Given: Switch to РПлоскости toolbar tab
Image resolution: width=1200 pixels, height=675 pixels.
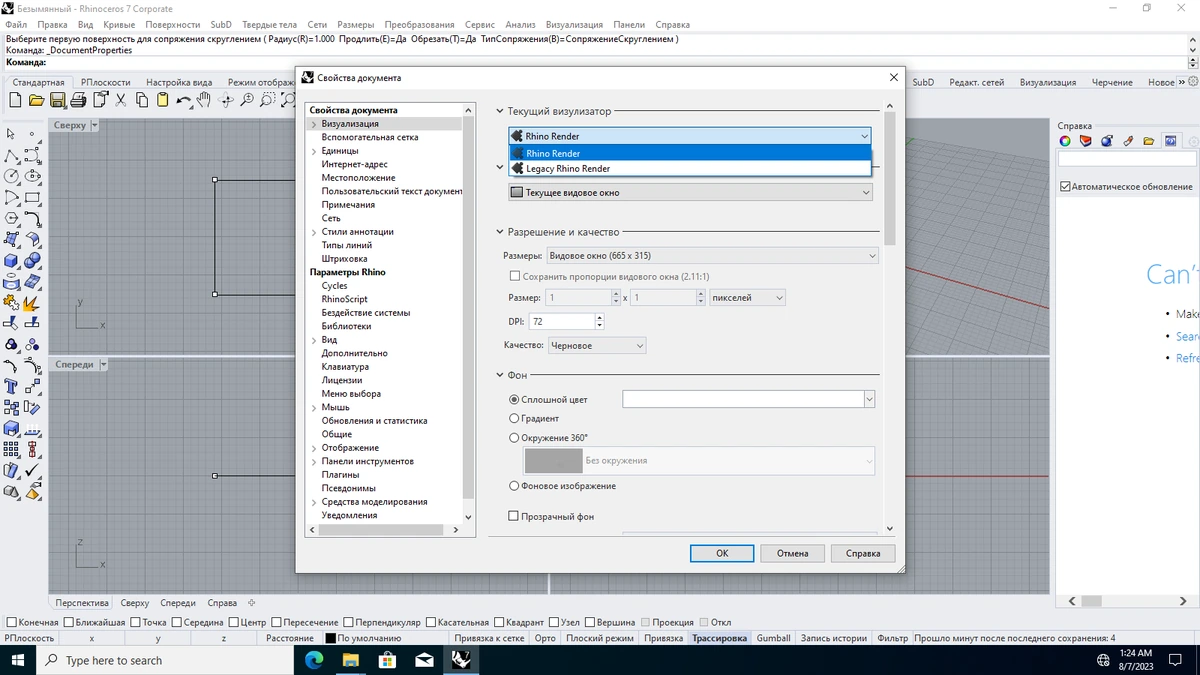Looking at the screenshot, I should point(106,82).
